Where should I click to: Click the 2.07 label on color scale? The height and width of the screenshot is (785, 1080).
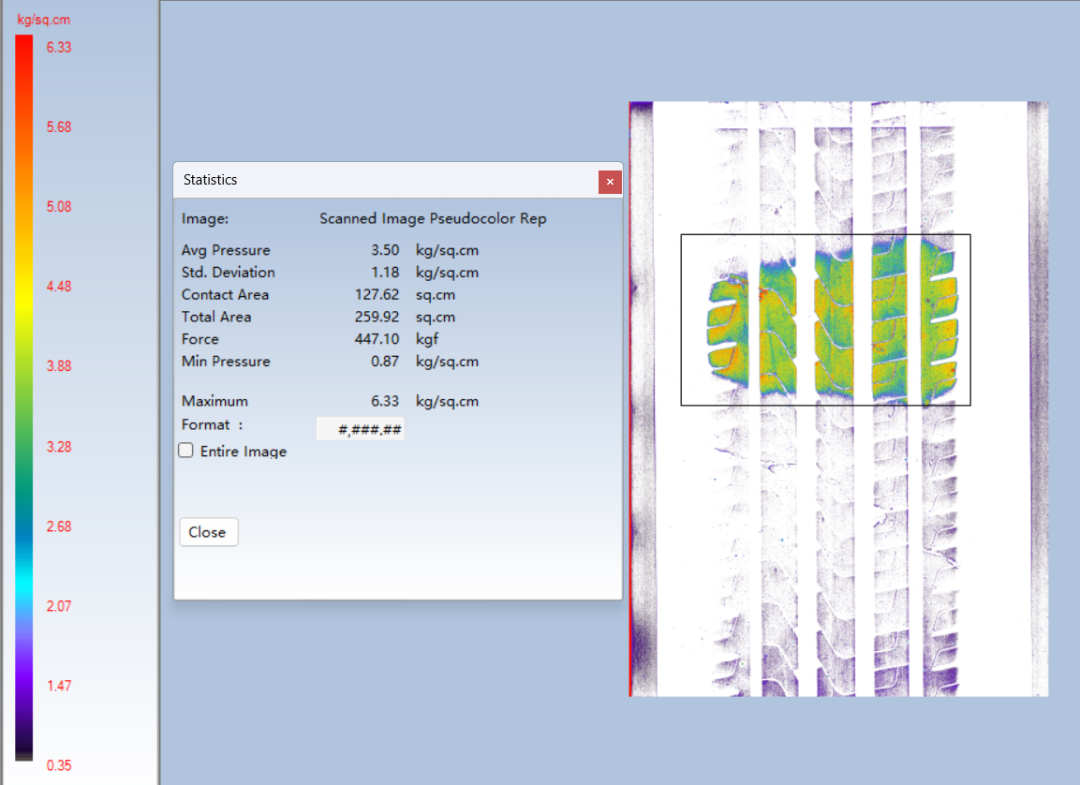[x=59, y=606]
